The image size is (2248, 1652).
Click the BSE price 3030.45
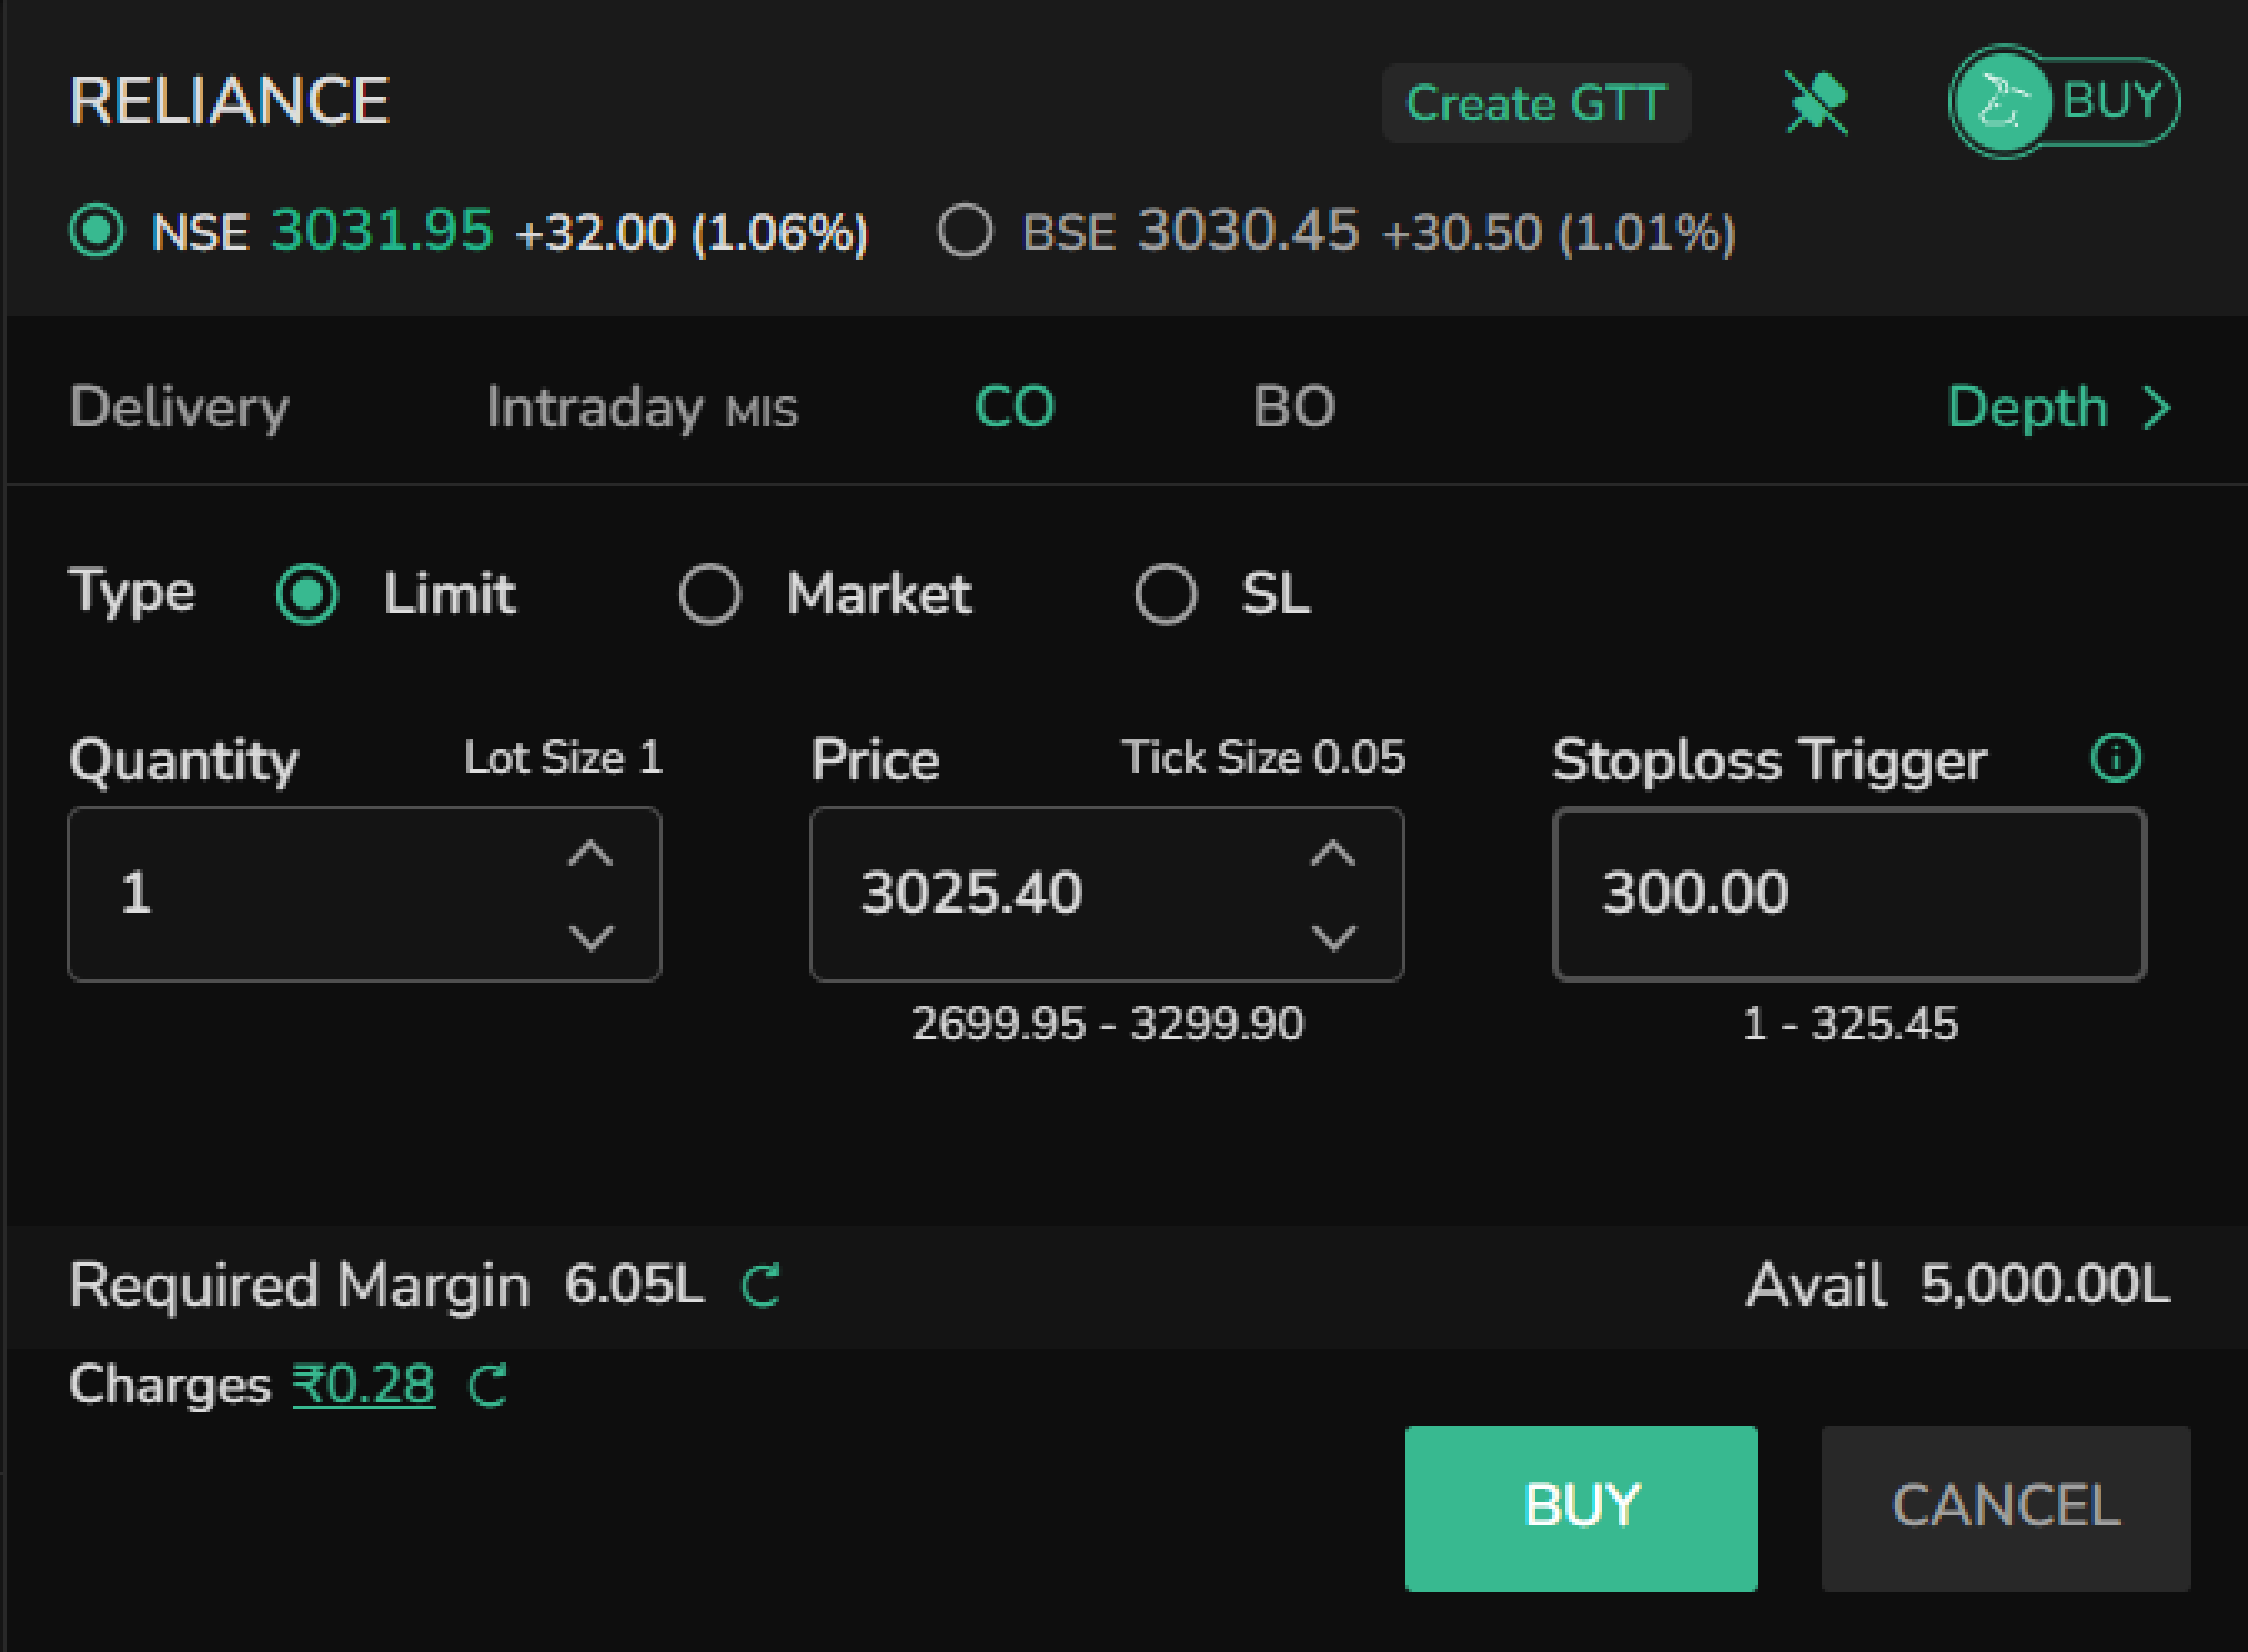[x=1250, y=230]
